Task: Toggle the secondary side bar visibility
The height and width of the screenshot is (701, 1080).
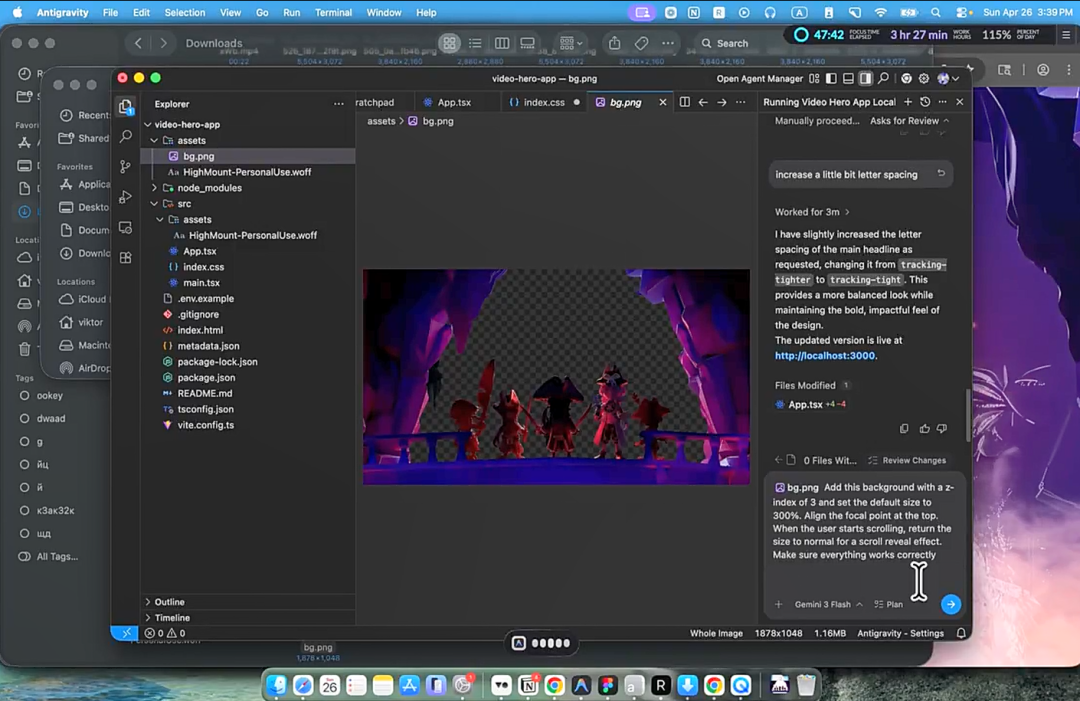Action: click(866, 79)
